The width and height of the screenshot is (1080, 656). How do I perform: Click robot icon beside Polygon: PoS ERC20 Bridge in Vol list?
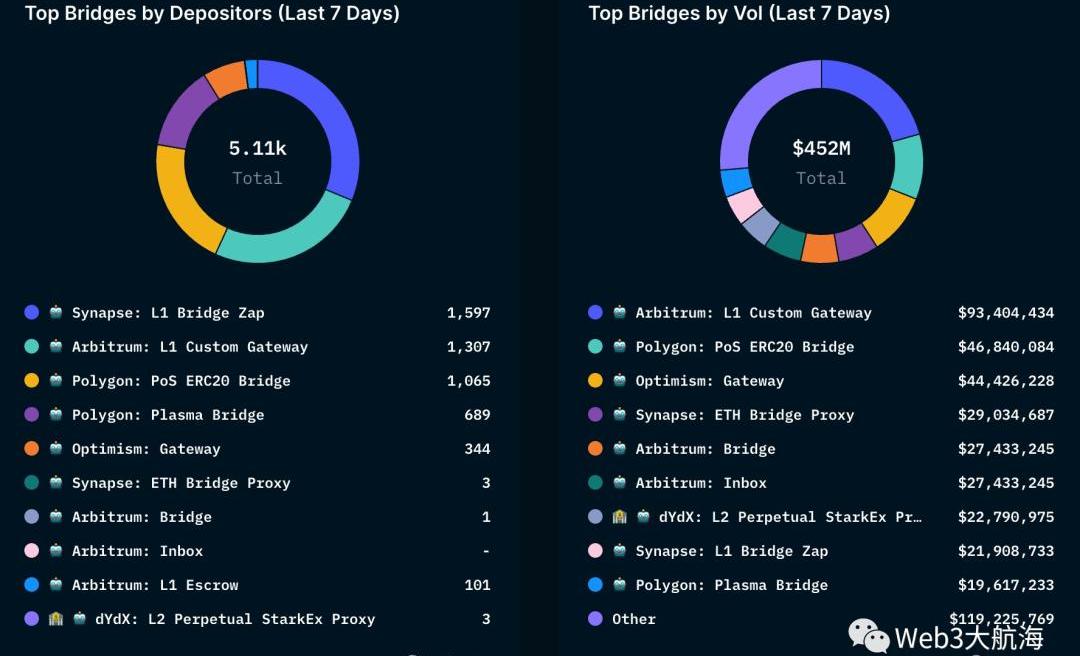point(620,347)
